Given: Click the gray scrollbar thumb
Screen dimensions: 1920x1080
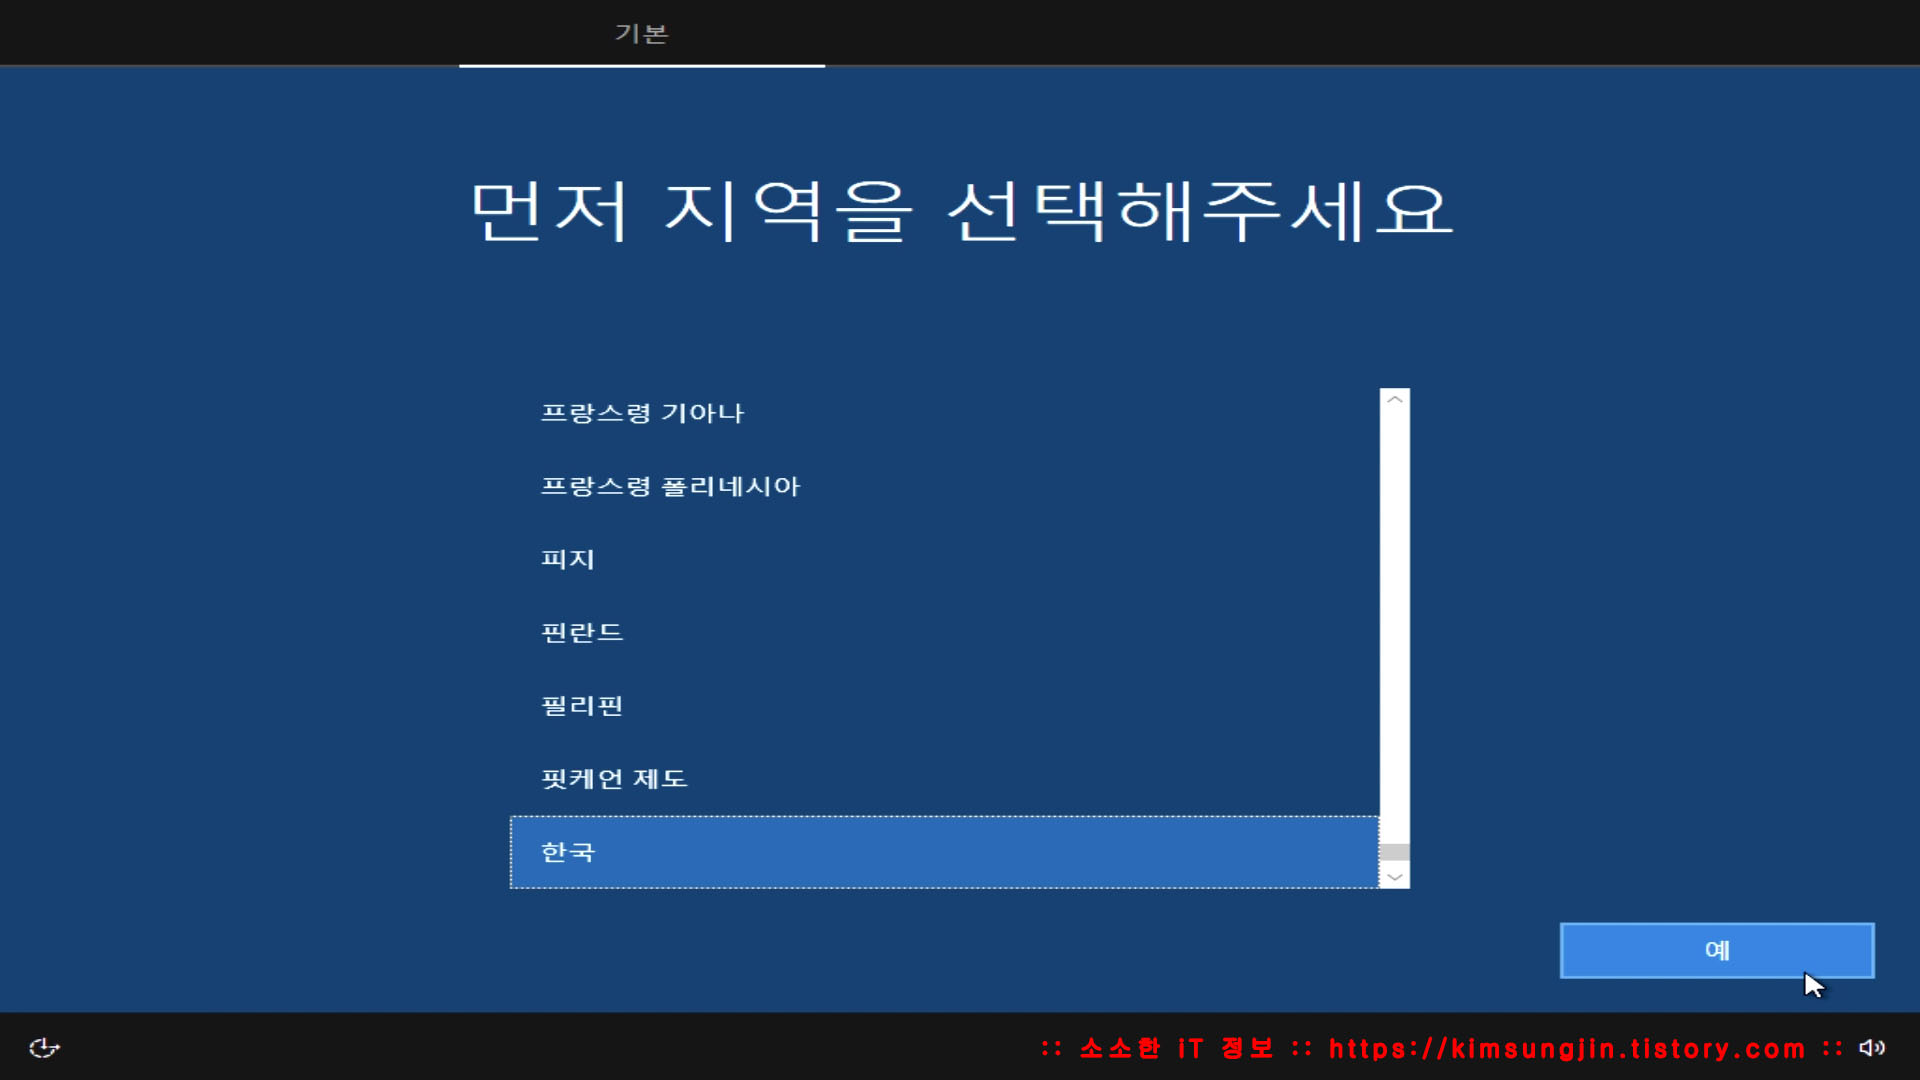Looking at the screenshot, I should tap(1394, 852).
